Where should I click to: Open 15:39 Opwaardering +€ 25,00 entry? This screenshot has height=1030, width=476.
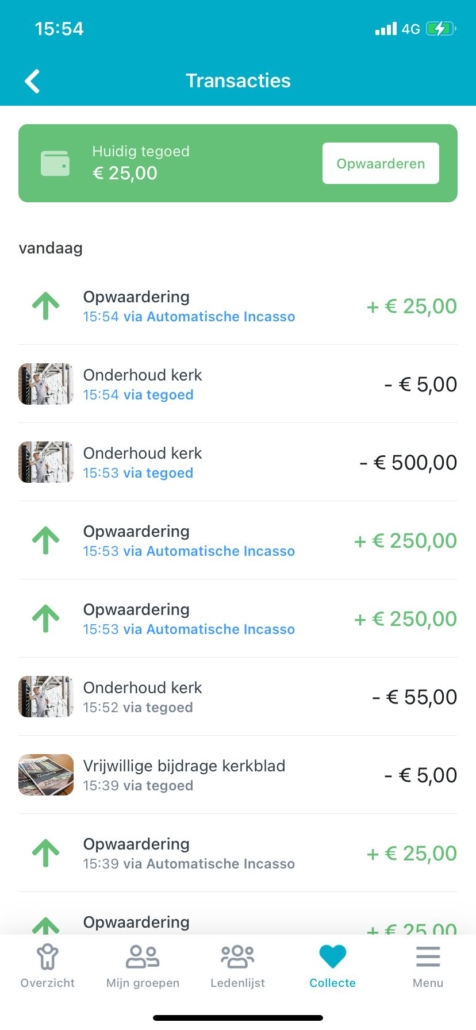[238, 853]
